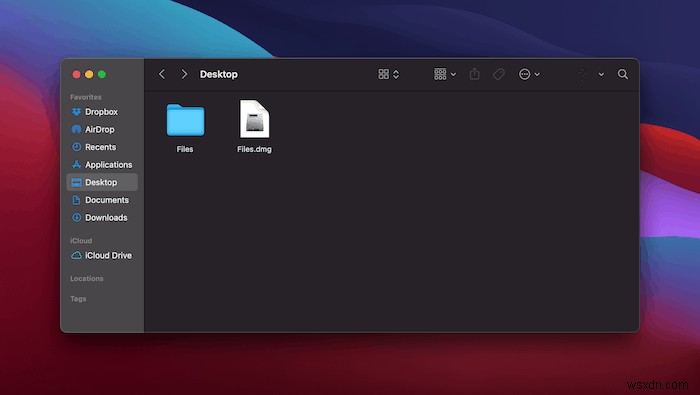Click the Tags section header
700x395 pixels.
[x=78, y=299]
